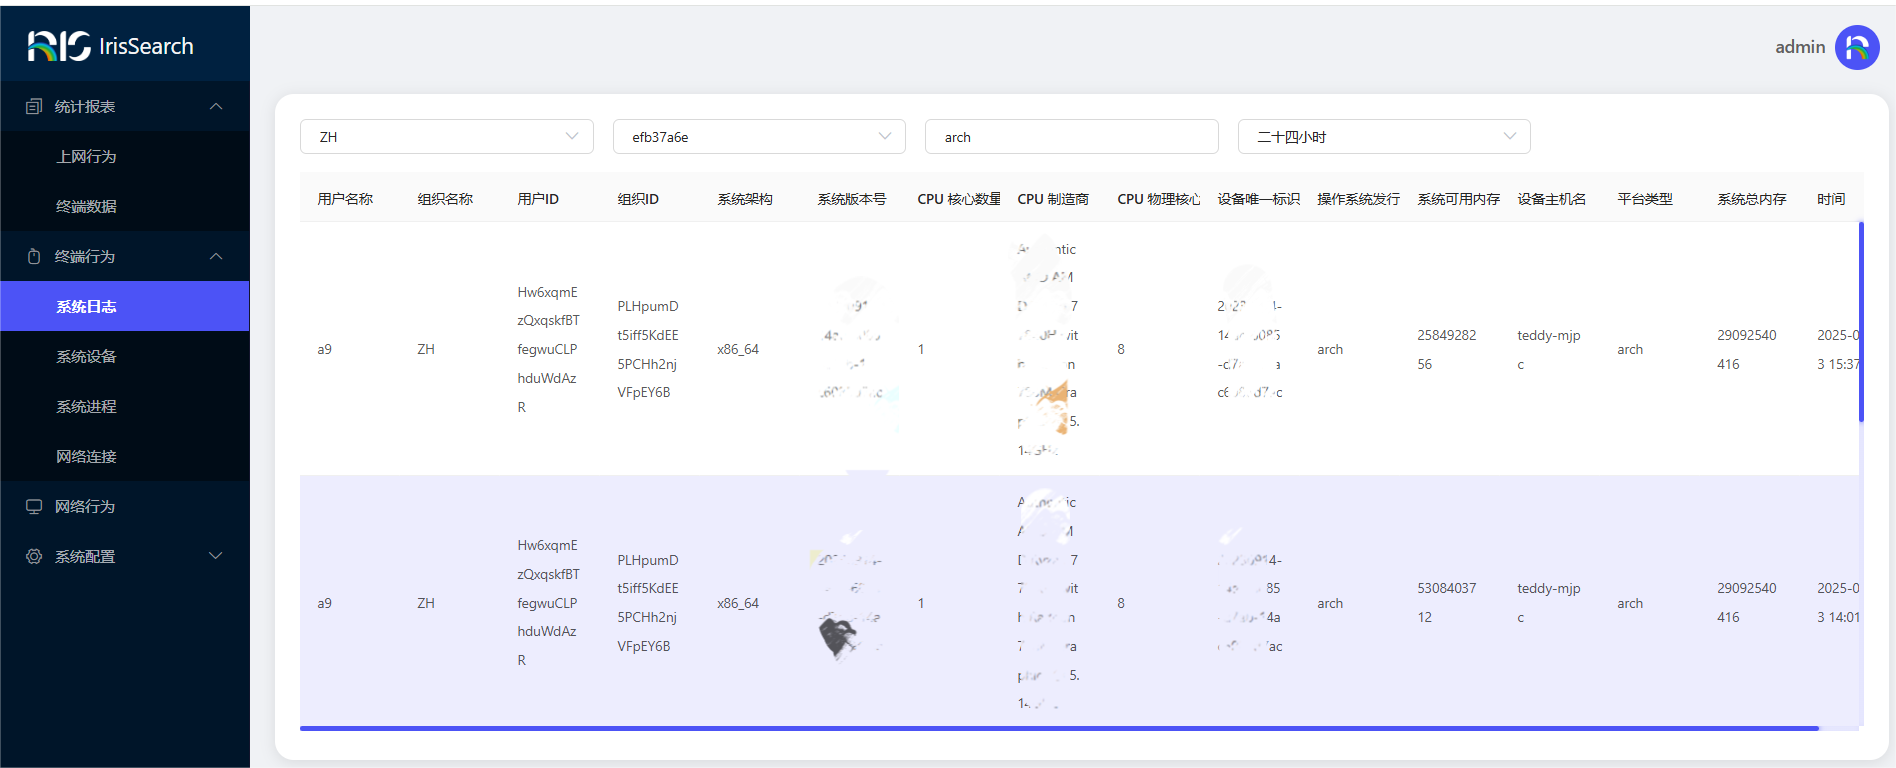Select 系统日志 menu item

pos(125,306)
